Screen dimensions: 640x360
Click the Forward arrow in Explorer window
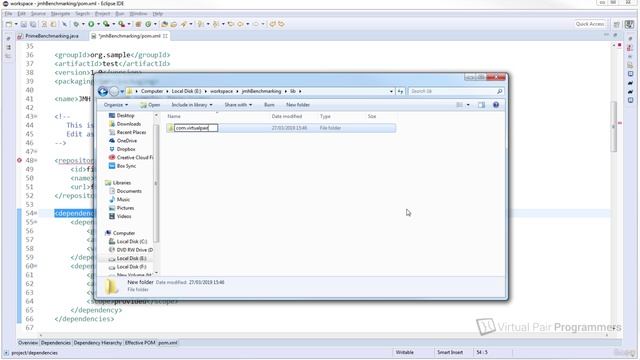pos(114,91)
